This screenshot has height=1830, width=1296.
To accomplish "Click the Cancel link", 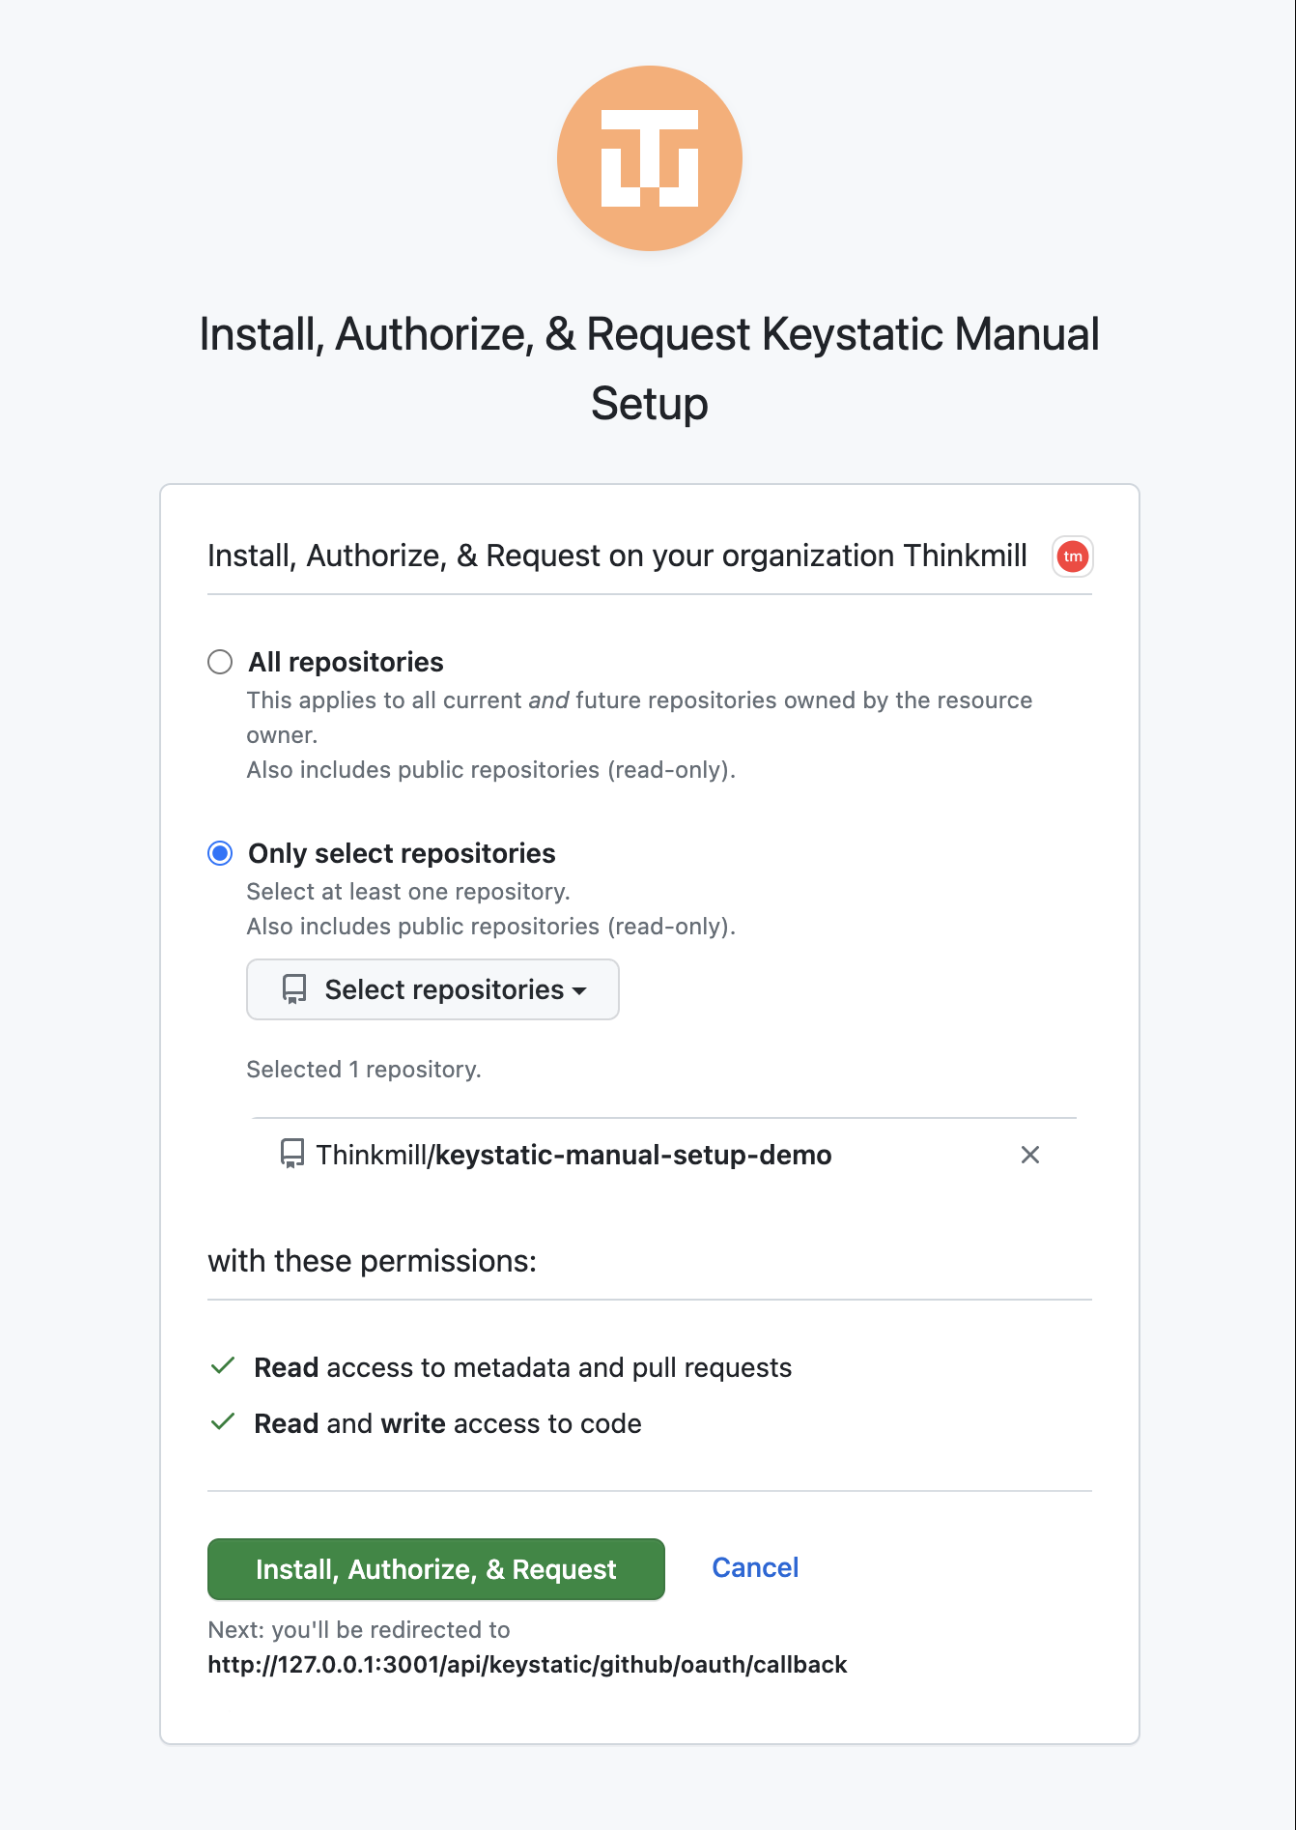I will 755,1567.
